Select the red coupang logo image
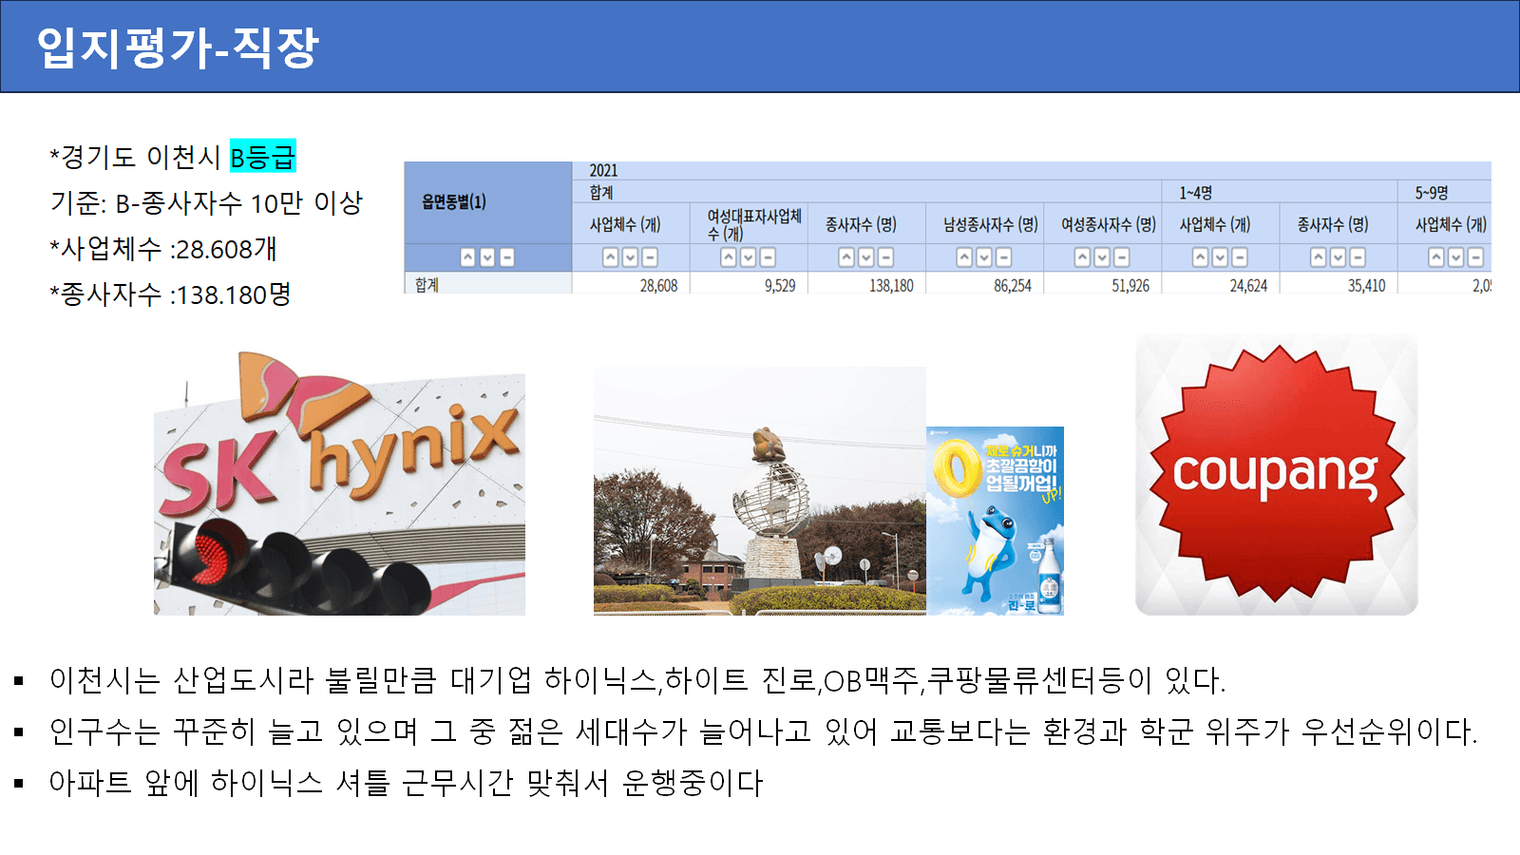 pos(1277,475)
